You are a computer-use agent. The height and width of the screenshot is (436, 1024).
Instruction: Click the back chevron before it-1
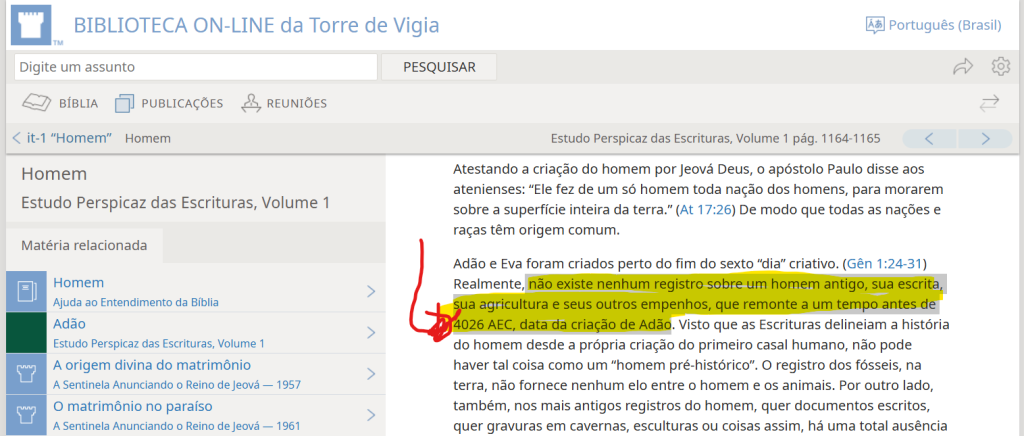click(x=16, y=138)
